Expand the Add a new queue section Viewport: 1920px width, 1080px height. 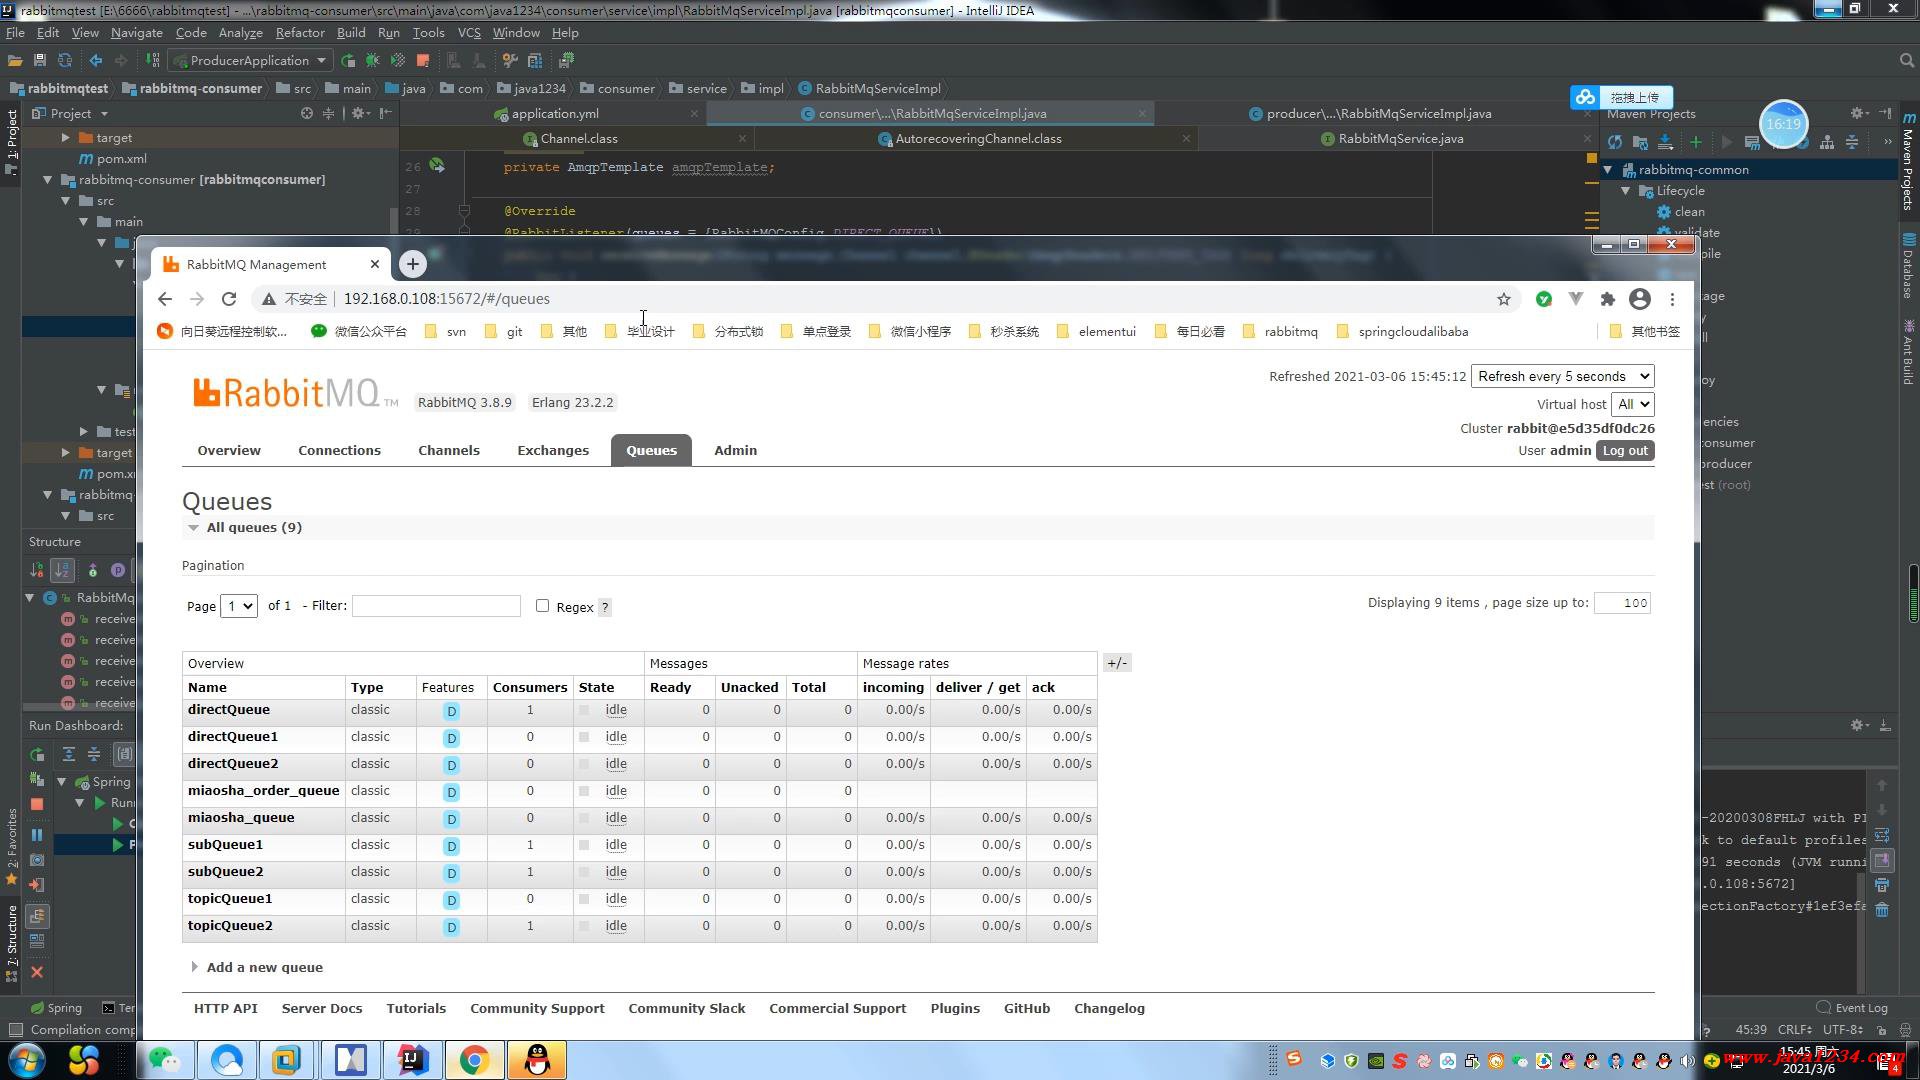tap(257, 967)
